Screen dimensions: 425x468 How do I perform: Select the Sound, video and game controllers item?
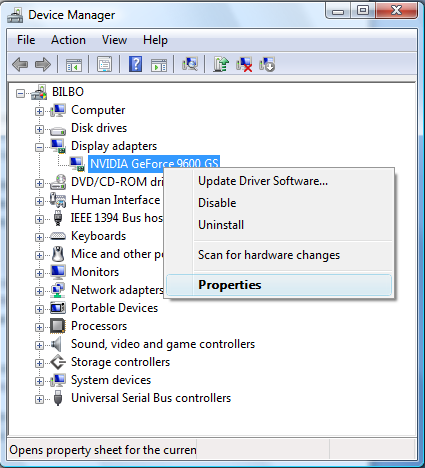click(x=163, y=344)
